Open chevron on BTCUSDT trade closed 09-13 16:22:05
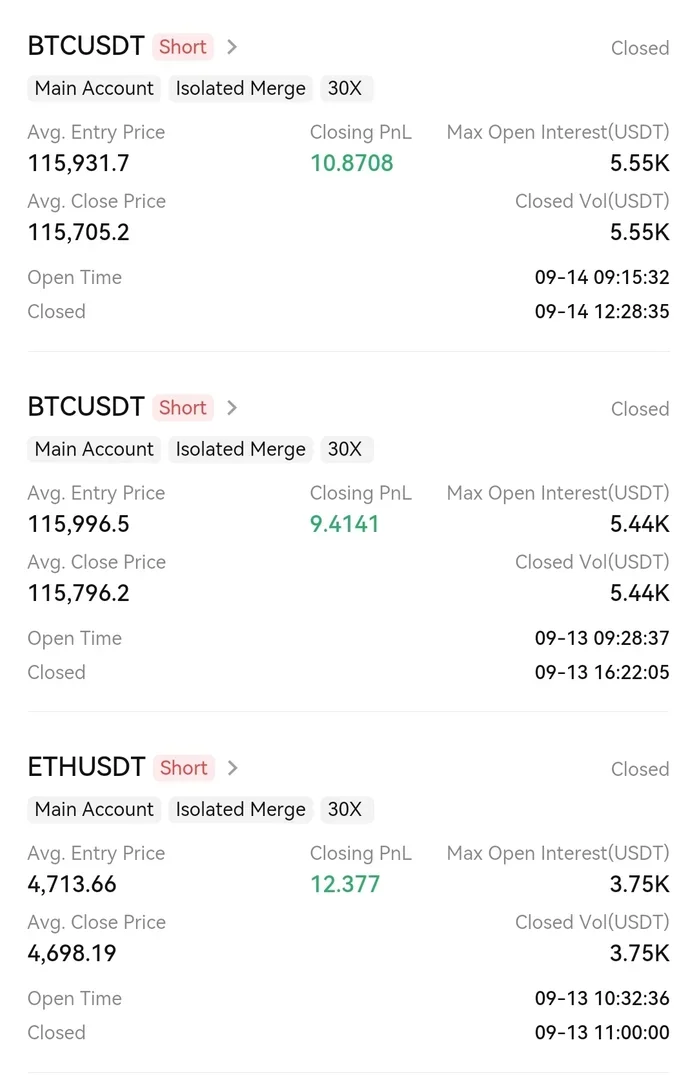Viewport: 697px width, 1080px height. pos(232,408)
